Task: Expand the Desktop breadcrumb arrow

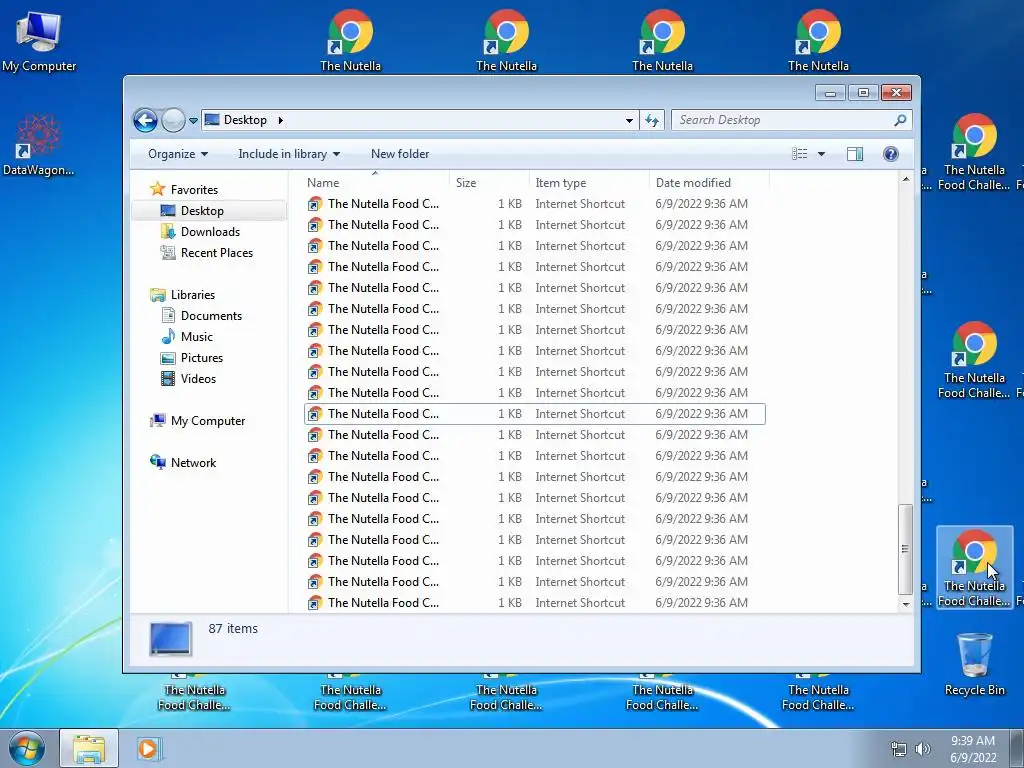Action: [281, 120]
